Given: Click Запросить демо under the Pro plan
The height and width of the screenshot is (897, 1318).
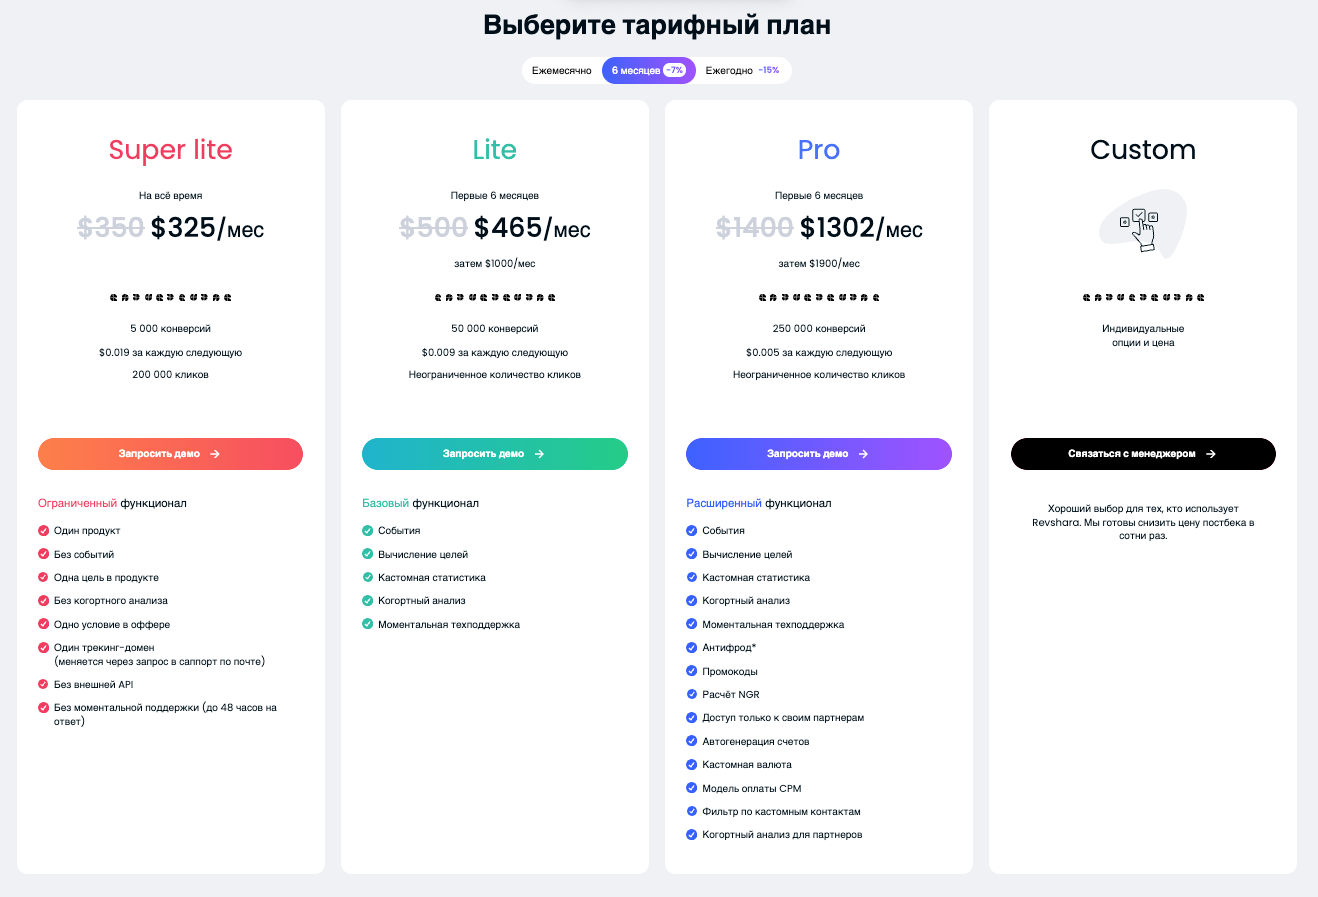Looking at the screenshot, I should [x=819, y=454].
